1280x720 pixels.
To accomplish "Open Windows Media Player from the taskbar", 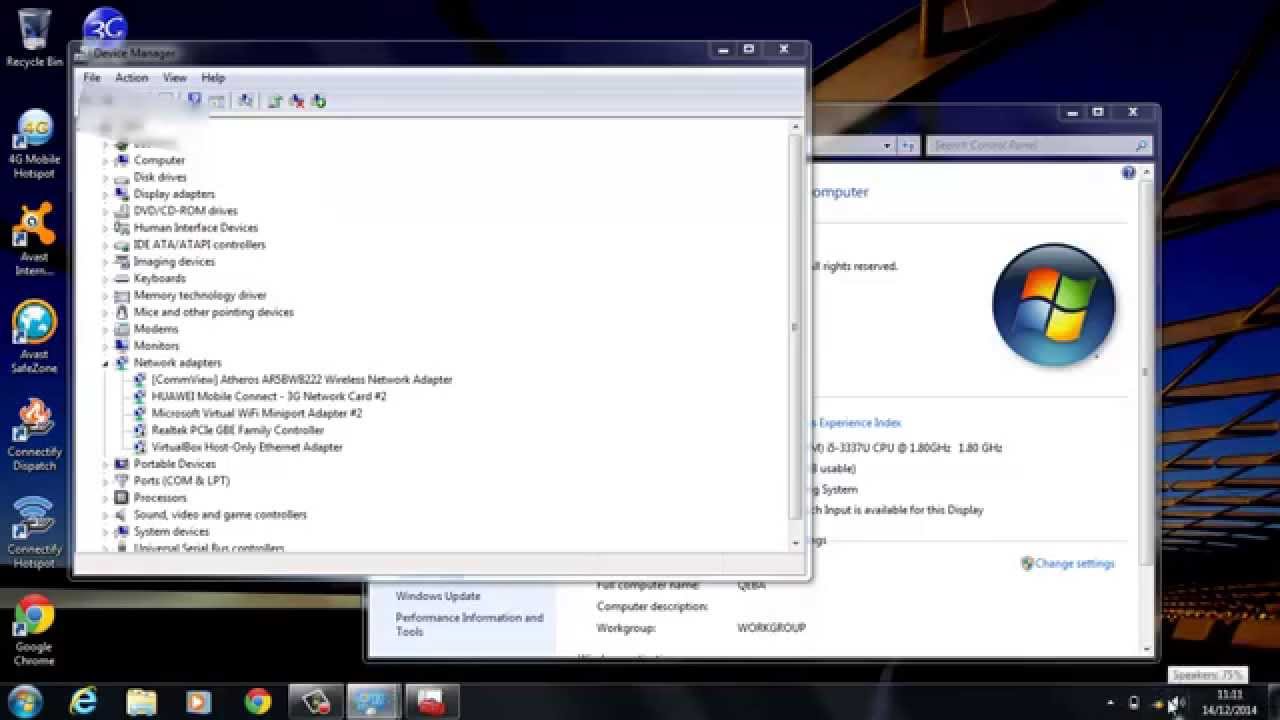I will click(x=199, y=701).
